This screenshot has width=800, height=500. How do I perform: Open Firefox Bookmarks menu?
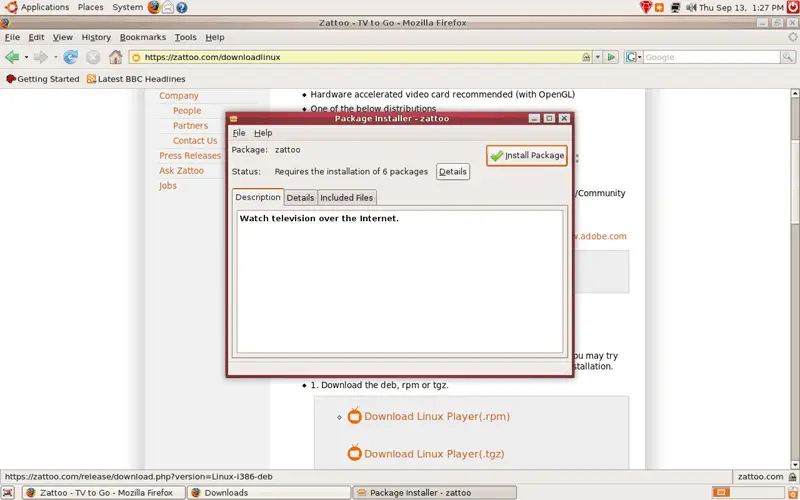[143, 37]
